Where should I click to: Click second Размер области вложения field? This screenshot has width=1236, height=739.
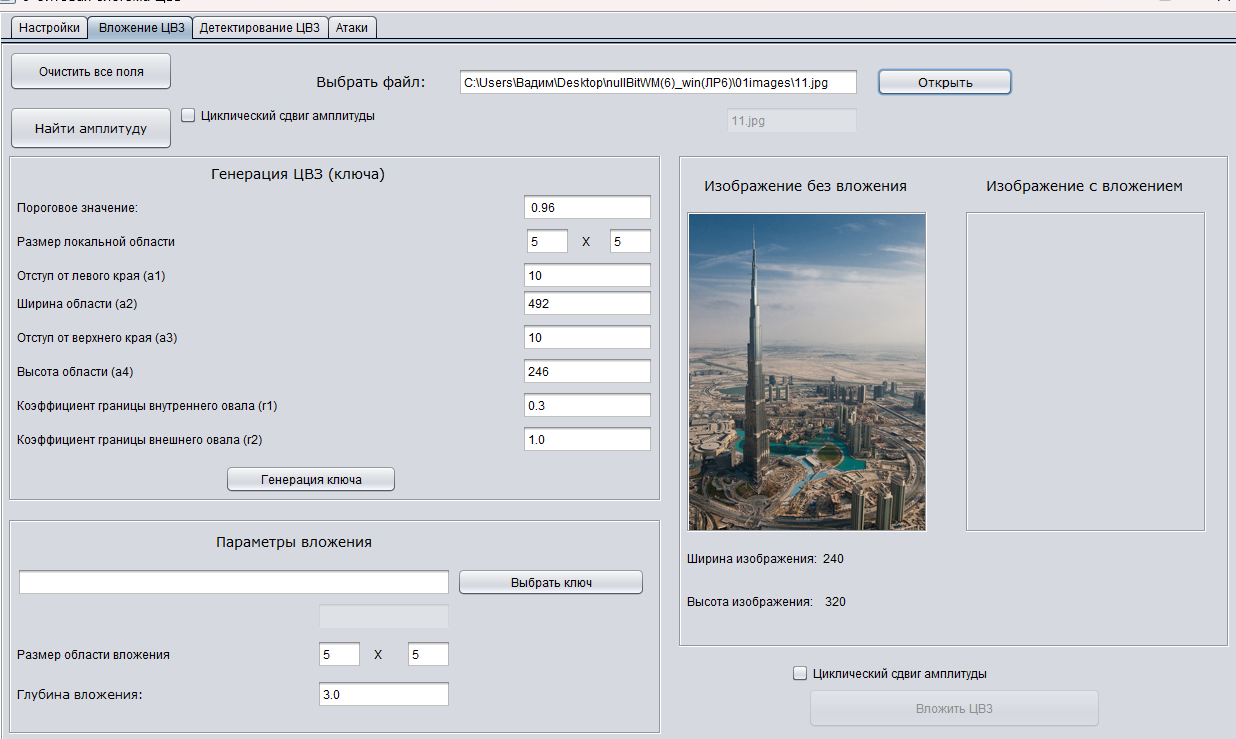click(428, 654)
